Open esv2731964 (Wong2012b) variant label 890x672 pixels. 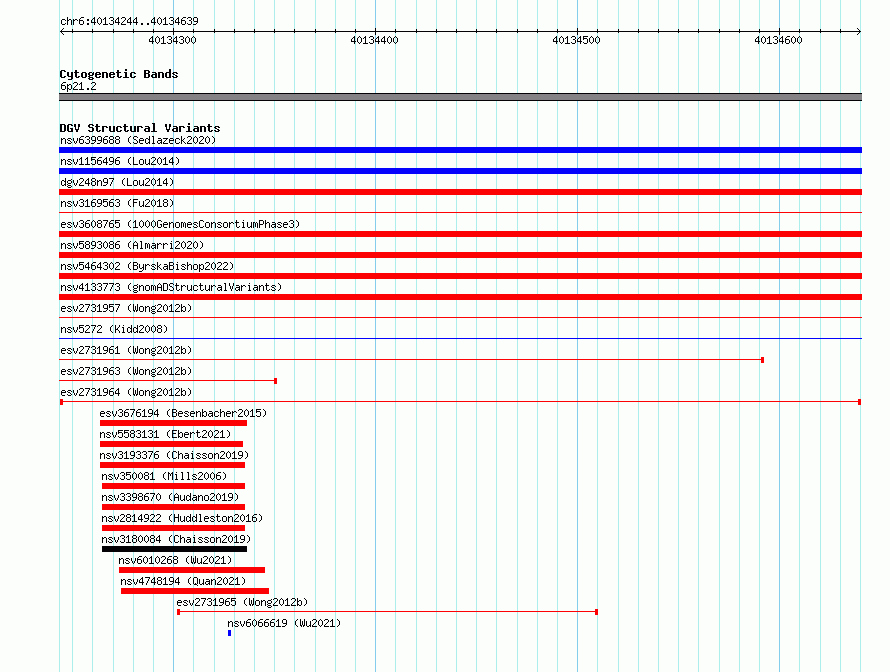126,392
